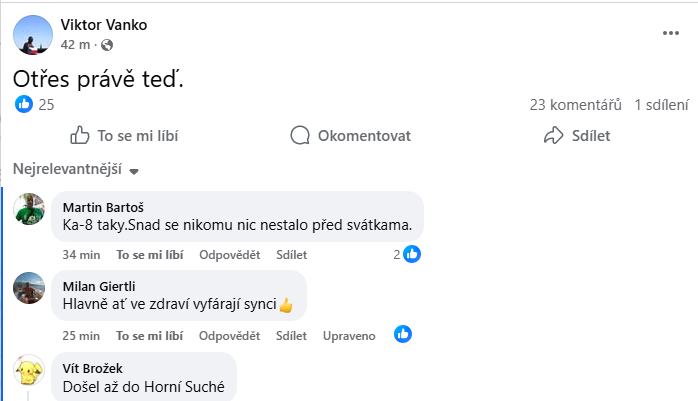Click the Sdílet share arrow button
Viewport: 698px width, 401px height.
point(576,136)
